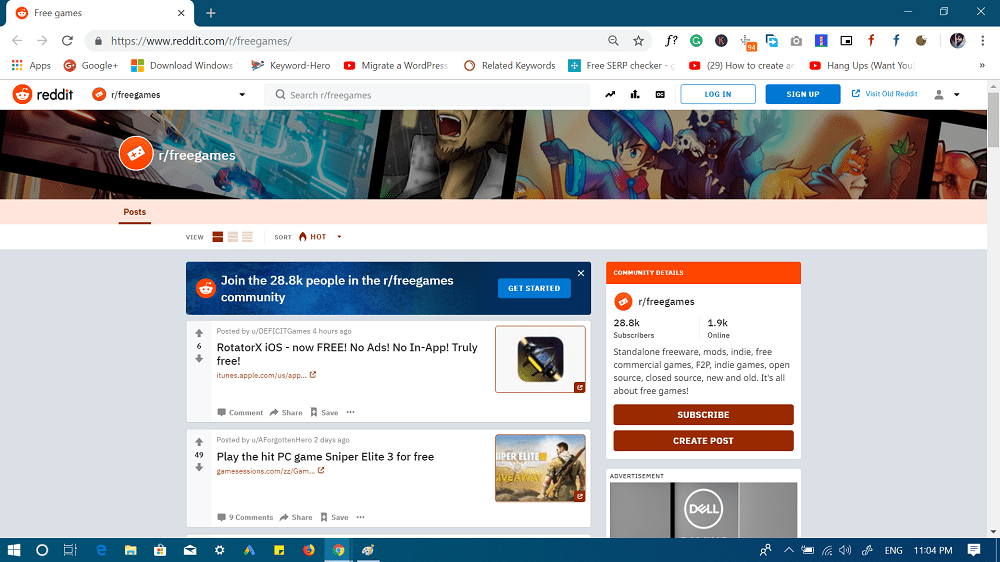Open Visit Old Reddit link
Screen dimensions: 1000x562
pos(885,94)
